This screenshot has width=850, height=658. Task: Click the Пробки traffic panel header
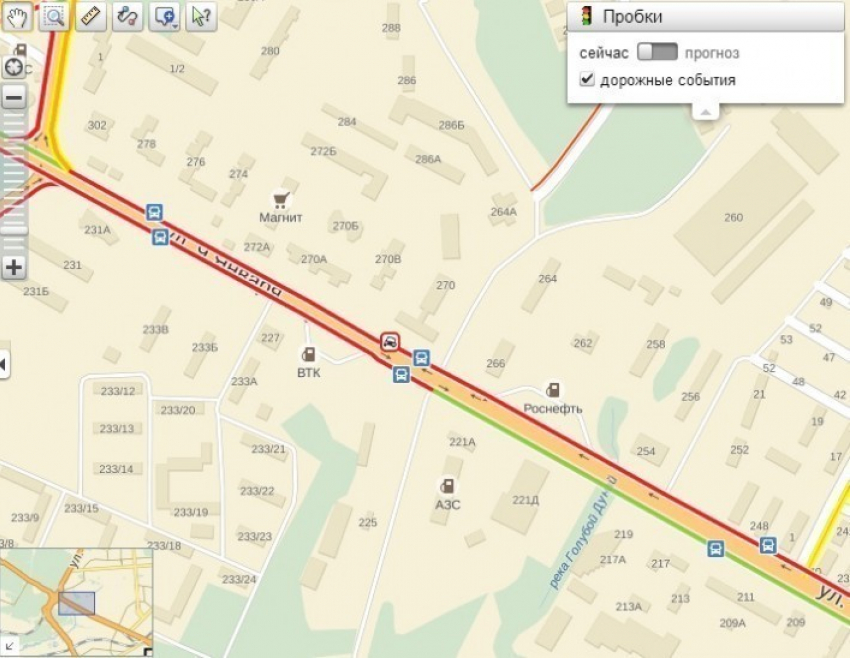coord(706,17)
